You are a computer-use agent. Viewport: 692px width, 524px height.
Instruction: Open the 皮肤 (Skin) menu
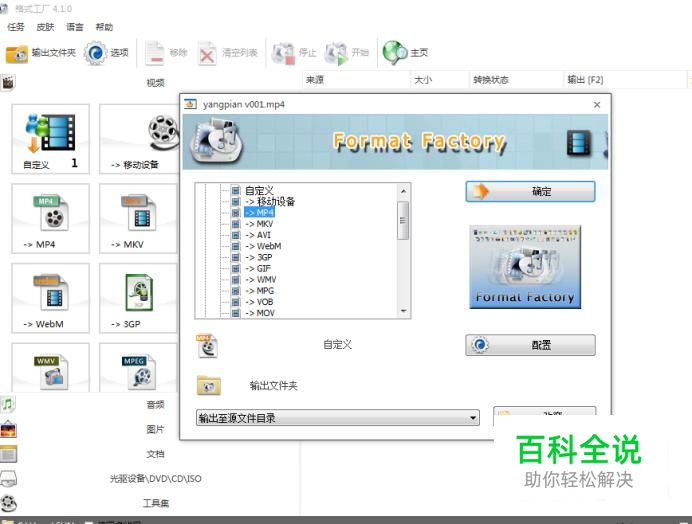click(x=45, y=27)
